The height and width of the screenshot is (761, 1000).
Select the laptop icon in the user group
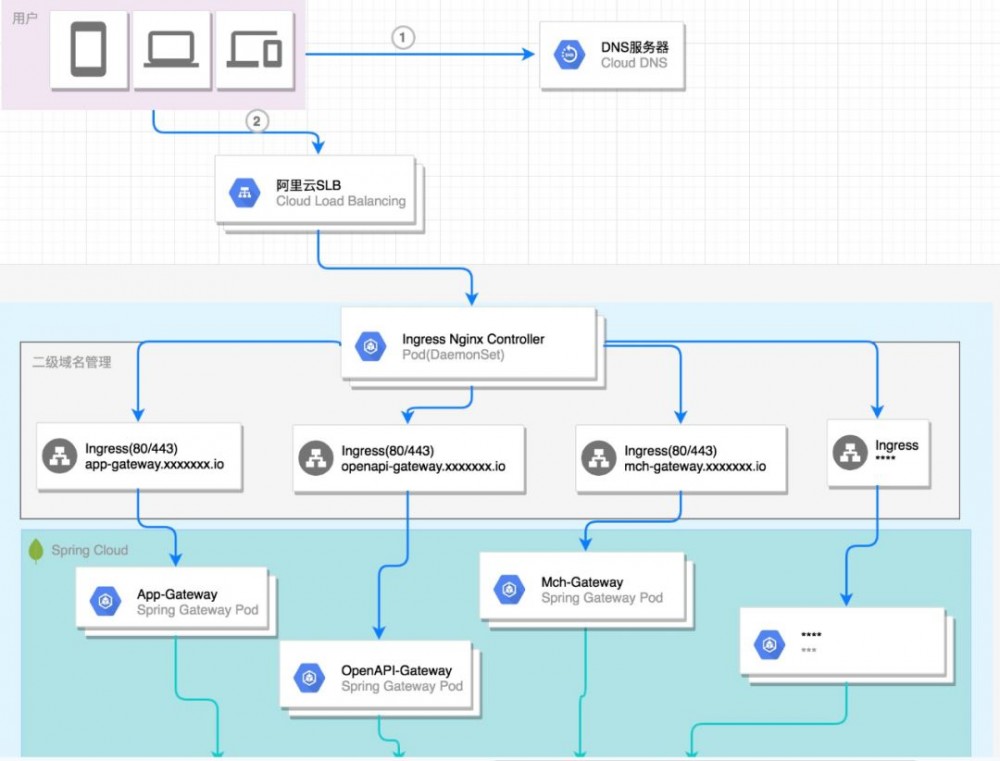click(171, 48)
